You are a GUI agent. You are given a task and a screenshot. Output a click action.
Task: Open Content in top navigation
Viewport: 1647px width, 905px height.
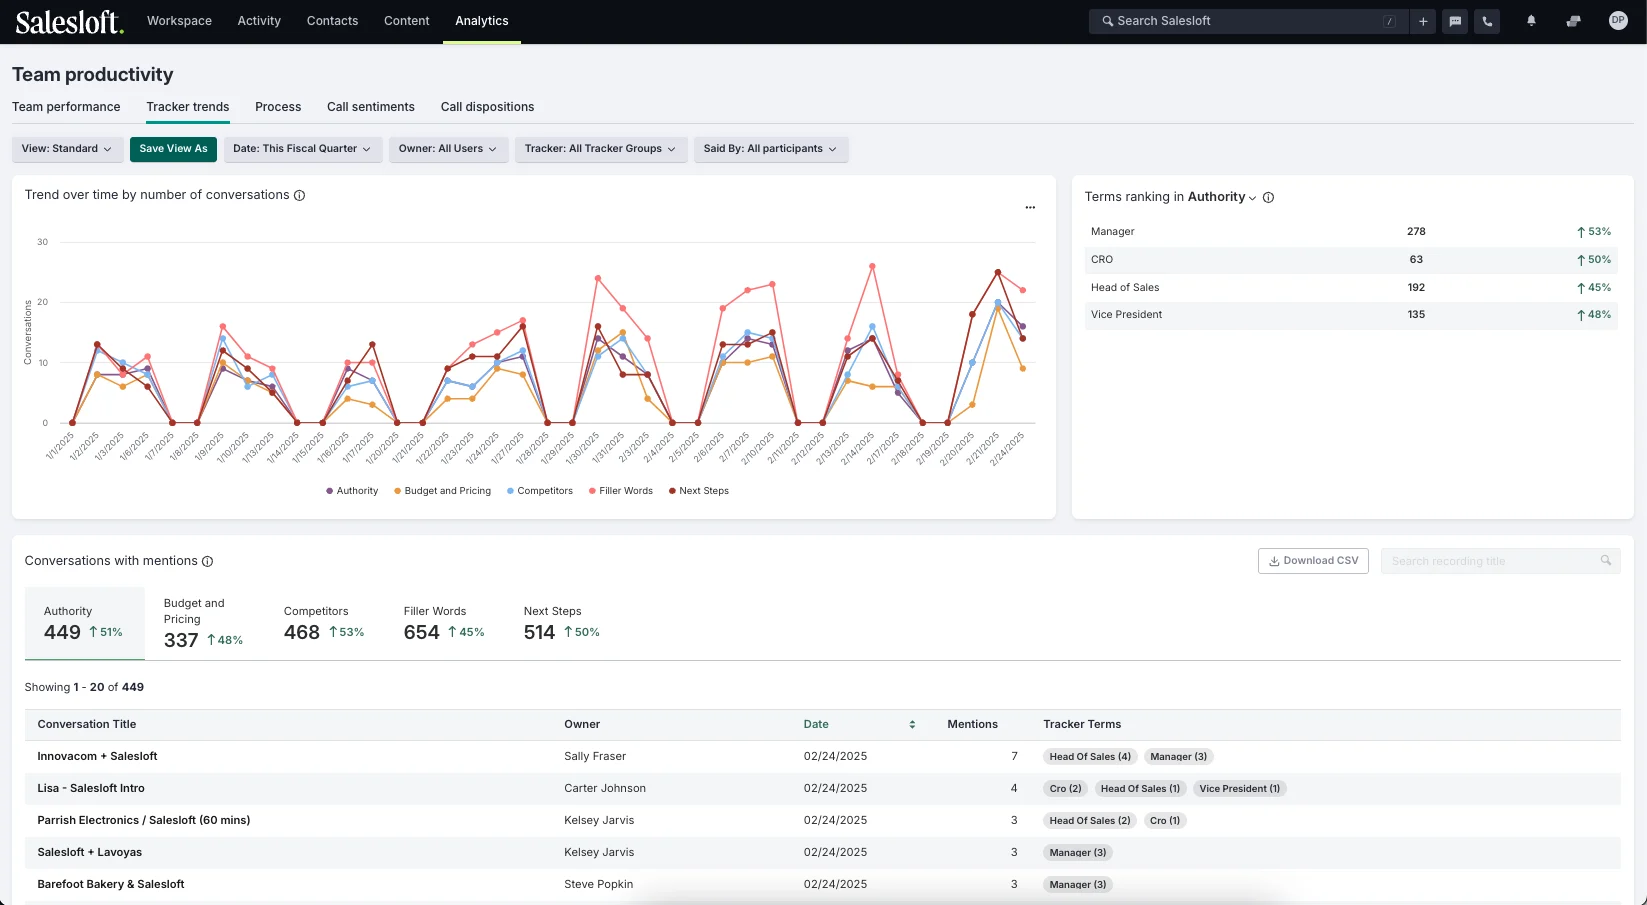(x=407, y=21)
